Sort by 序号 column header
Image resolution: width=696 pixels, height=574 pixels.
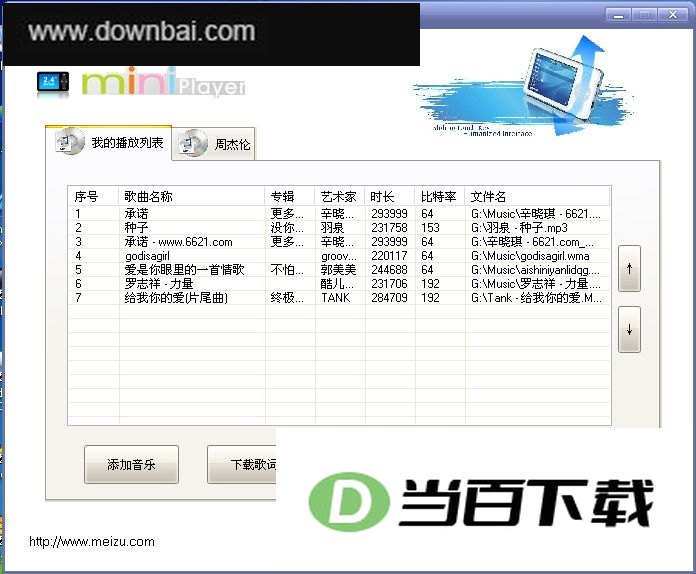pos(93,196)
